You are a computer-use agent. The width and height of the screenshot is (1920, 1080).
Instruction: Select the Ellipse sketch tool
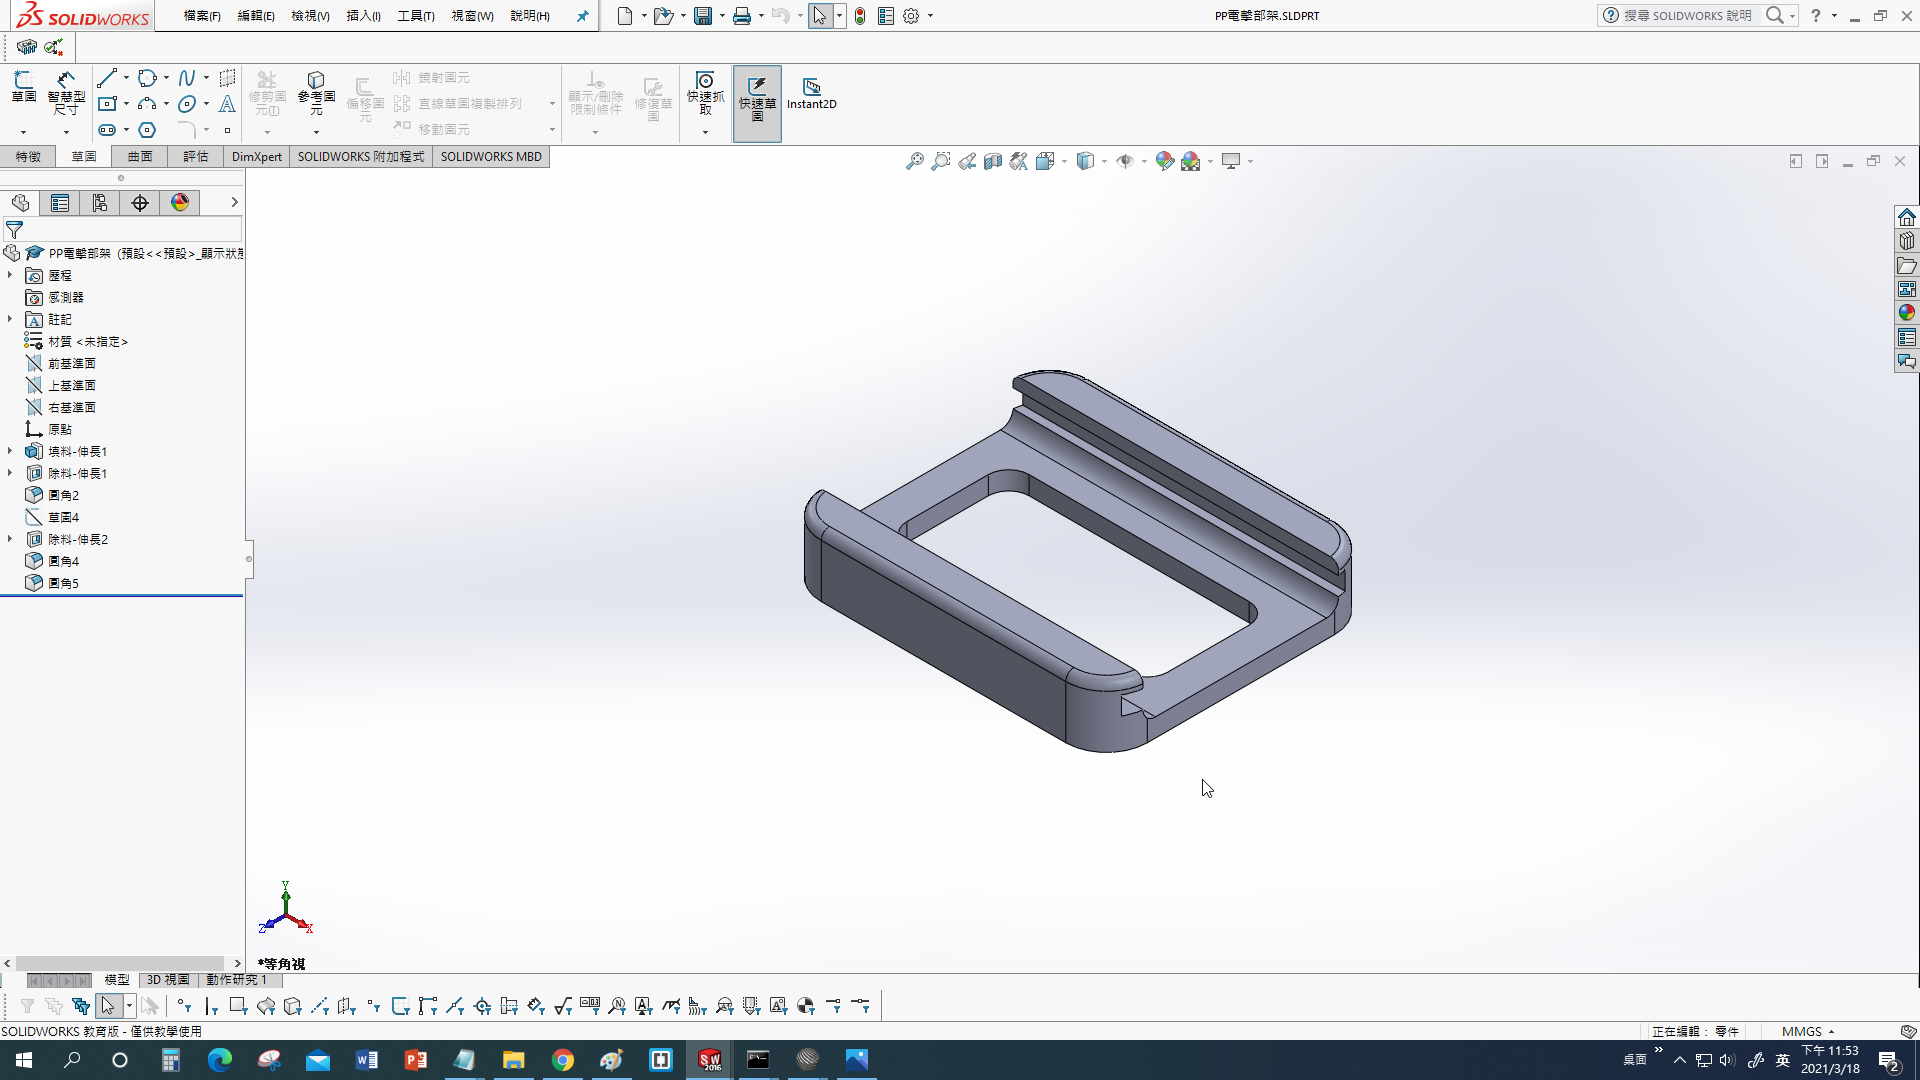(x=187, y=104)
